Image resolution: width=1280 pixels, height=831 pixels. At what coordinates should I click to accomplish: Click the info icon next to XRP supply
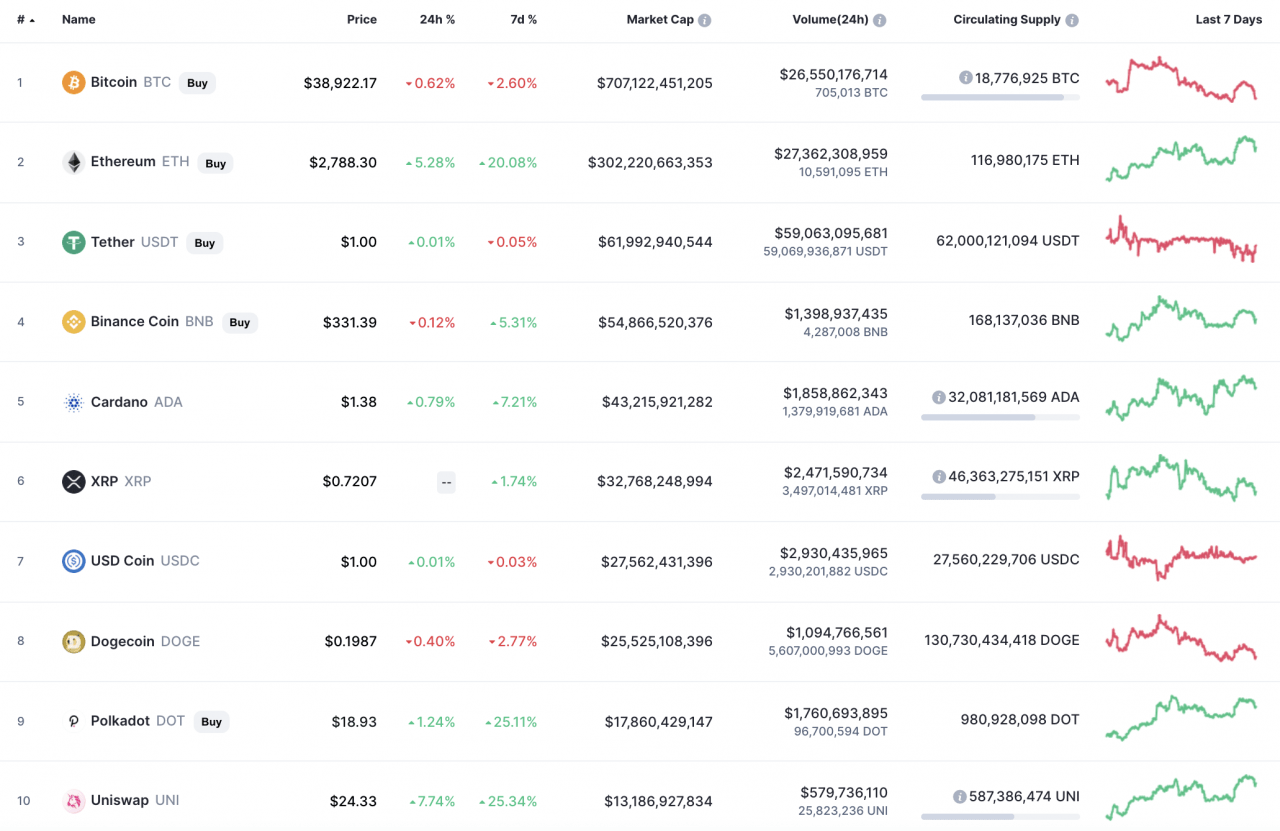pyautogui.click(x=938, y=476)
